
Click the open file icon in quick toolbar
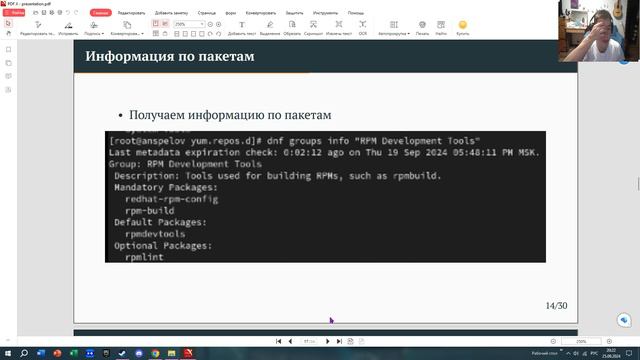(36, 13)
